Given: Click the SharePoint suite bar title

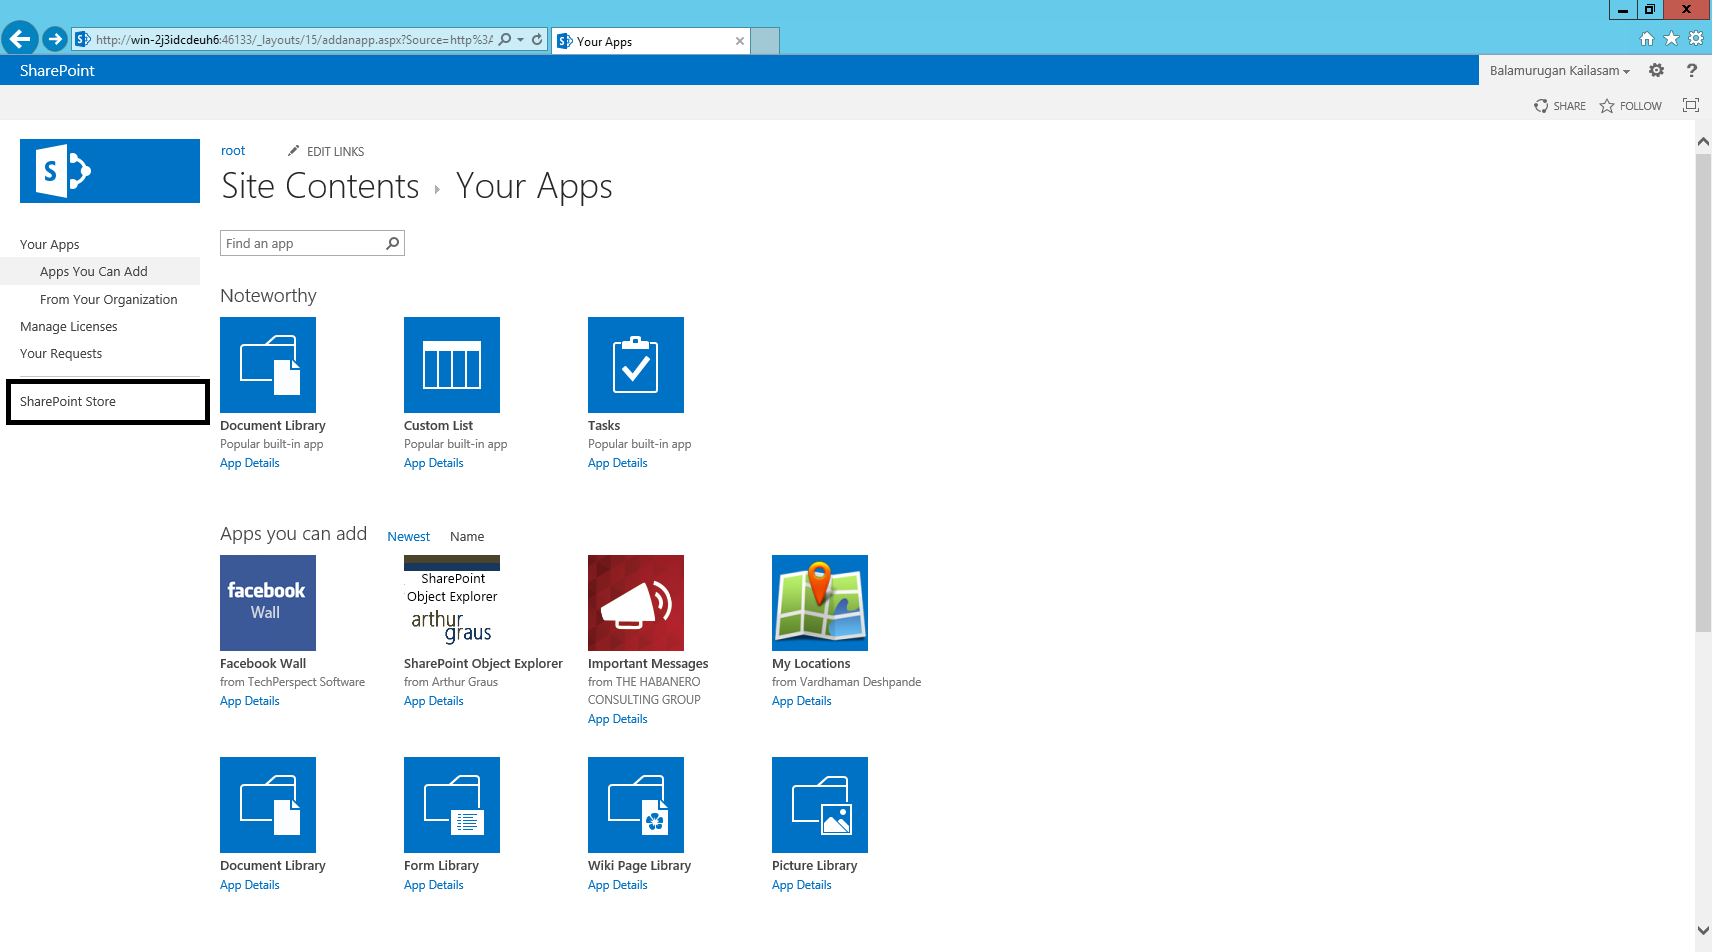Looking at the screenshot, I should tap(57, 70).
